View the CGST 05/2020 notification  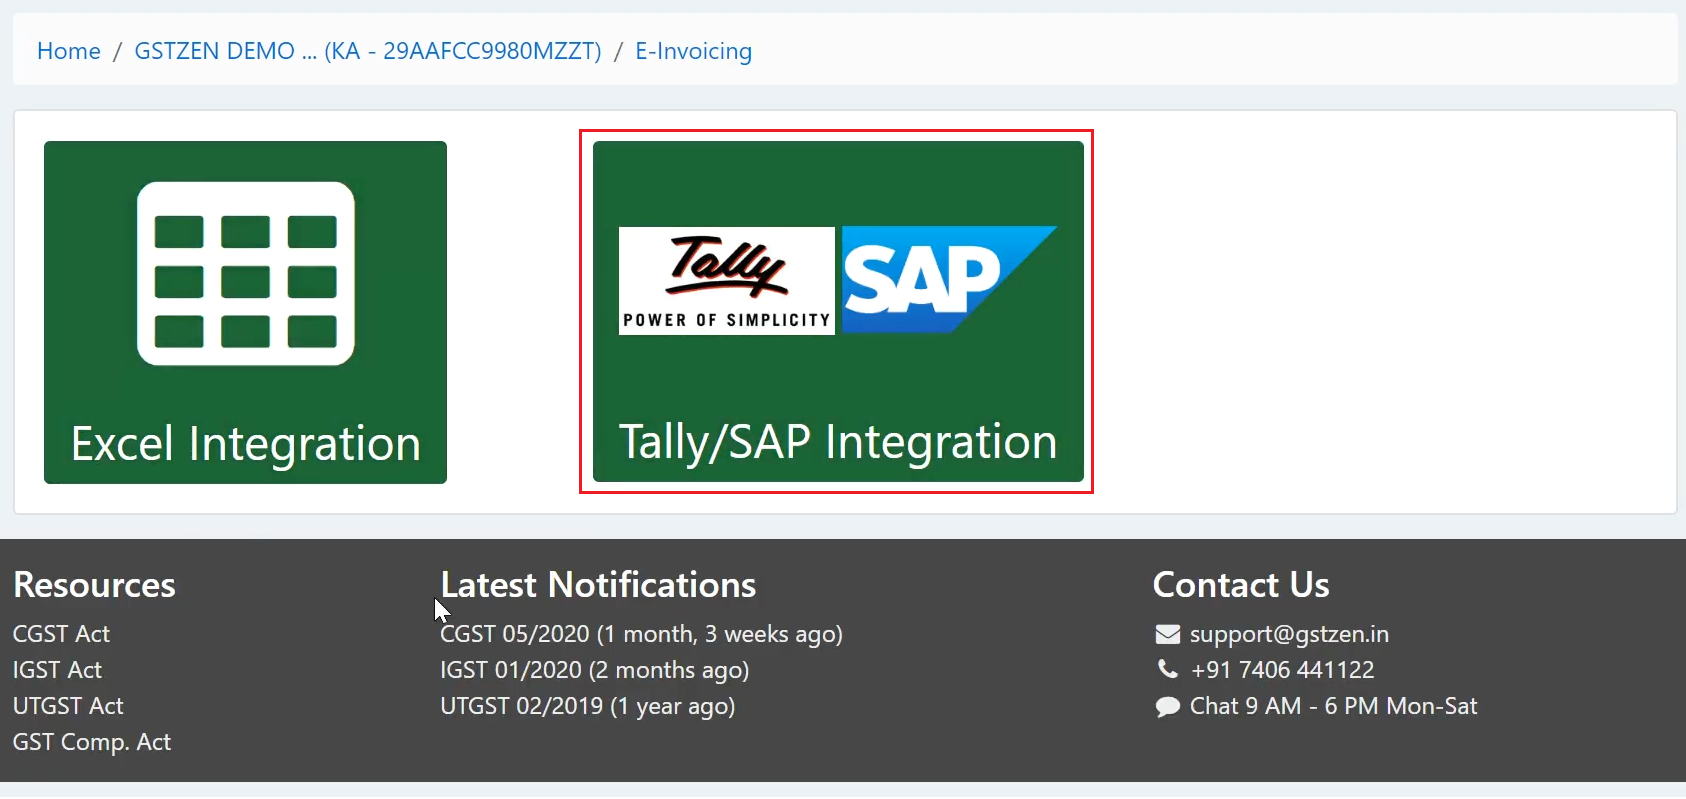tap(642, 634)
